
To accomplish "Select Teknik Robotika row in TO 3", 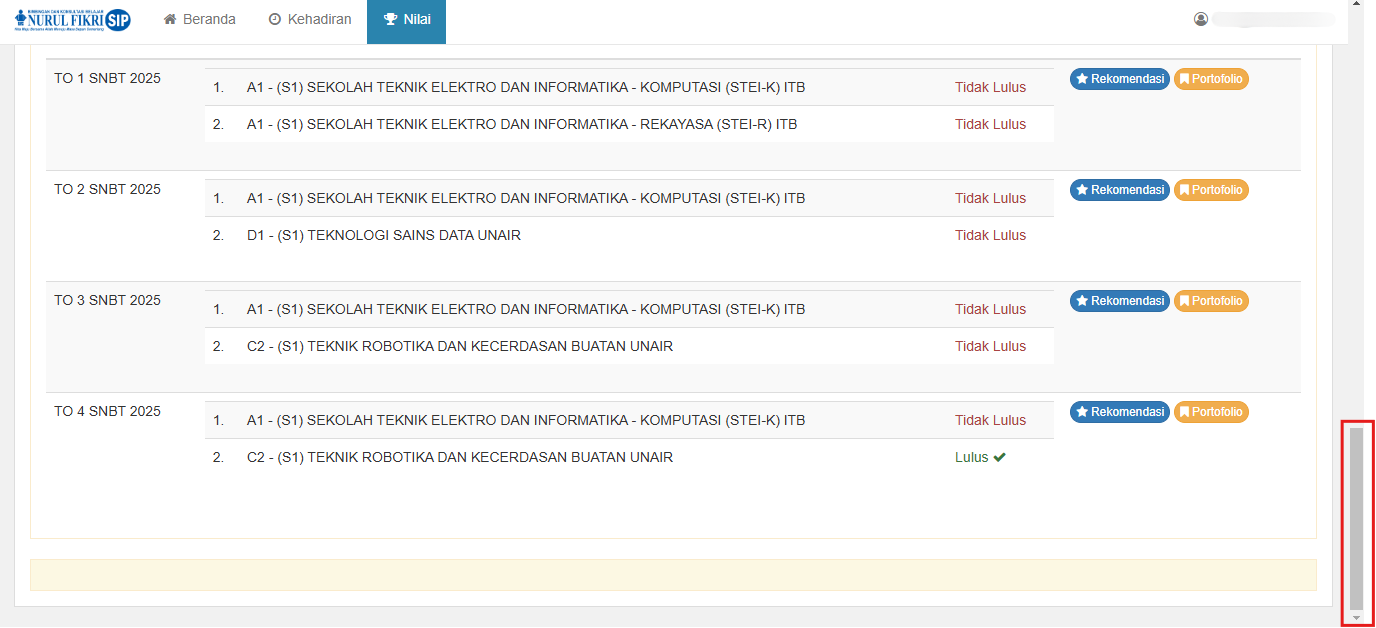I will pos(460,347).
